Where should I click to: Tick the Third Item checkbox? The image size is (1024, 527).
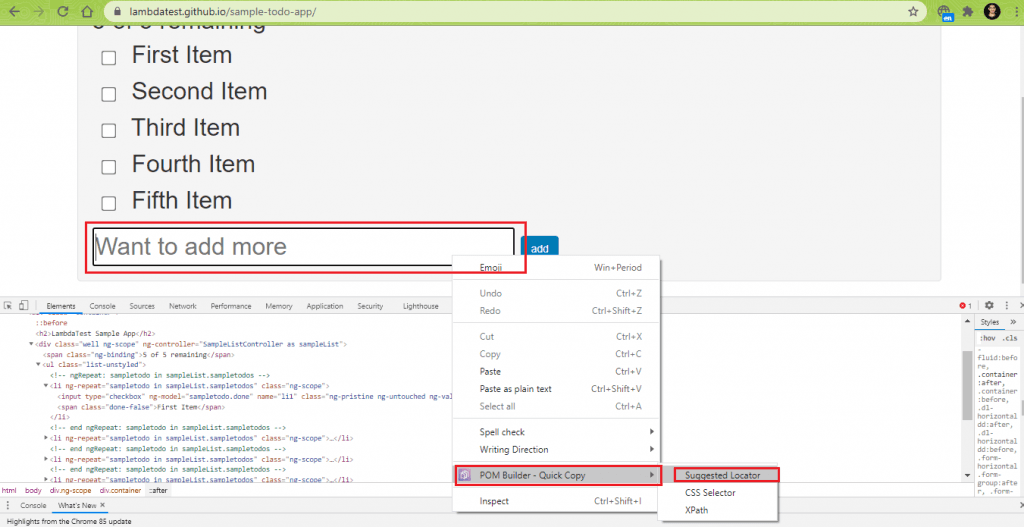[109, 130]
